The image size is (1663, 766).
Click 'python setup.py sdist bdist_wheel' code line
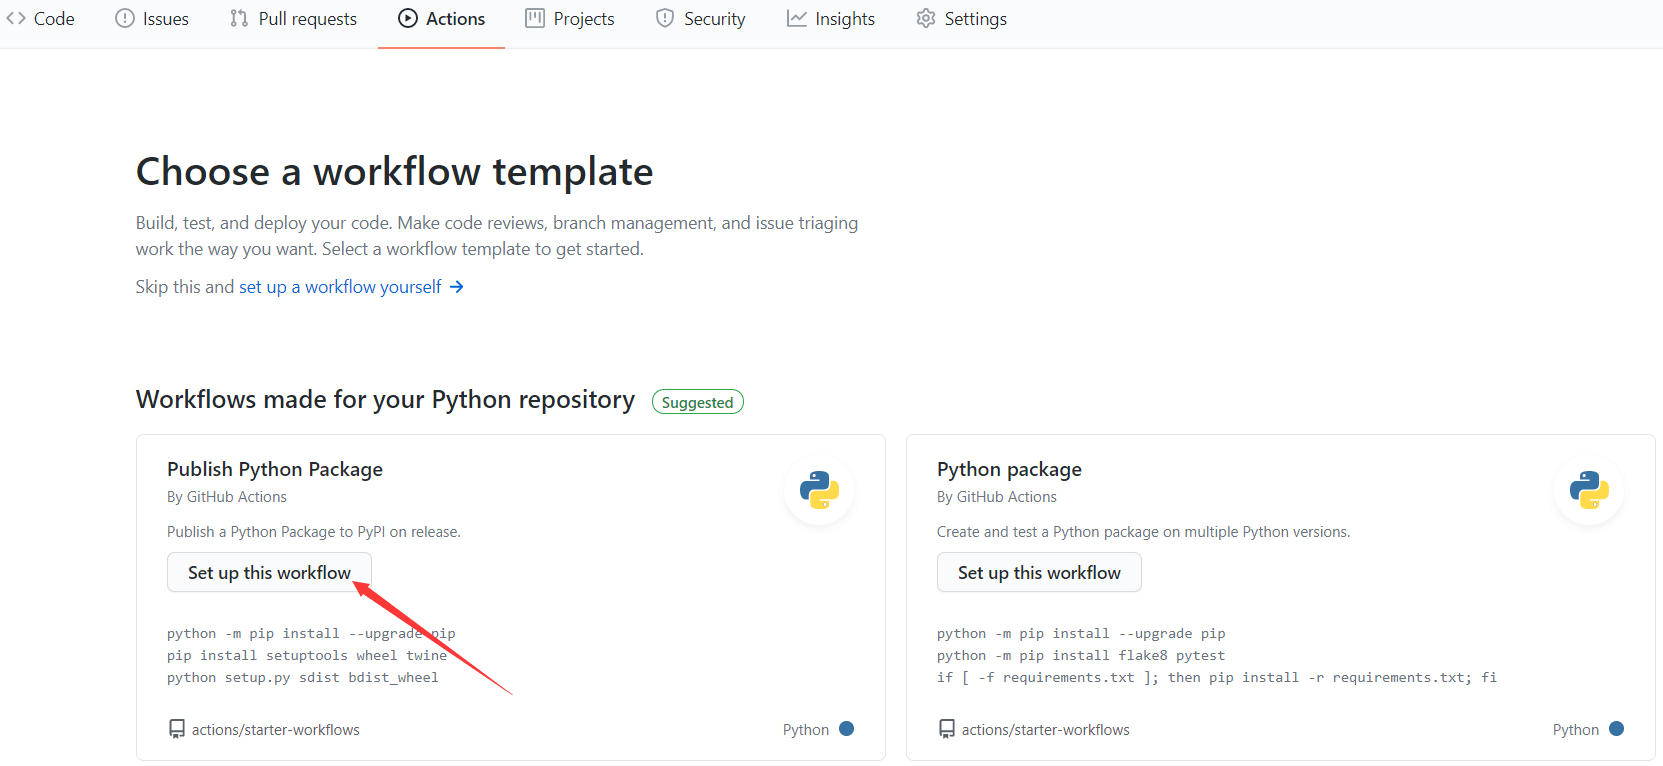(x=303, y=678)
